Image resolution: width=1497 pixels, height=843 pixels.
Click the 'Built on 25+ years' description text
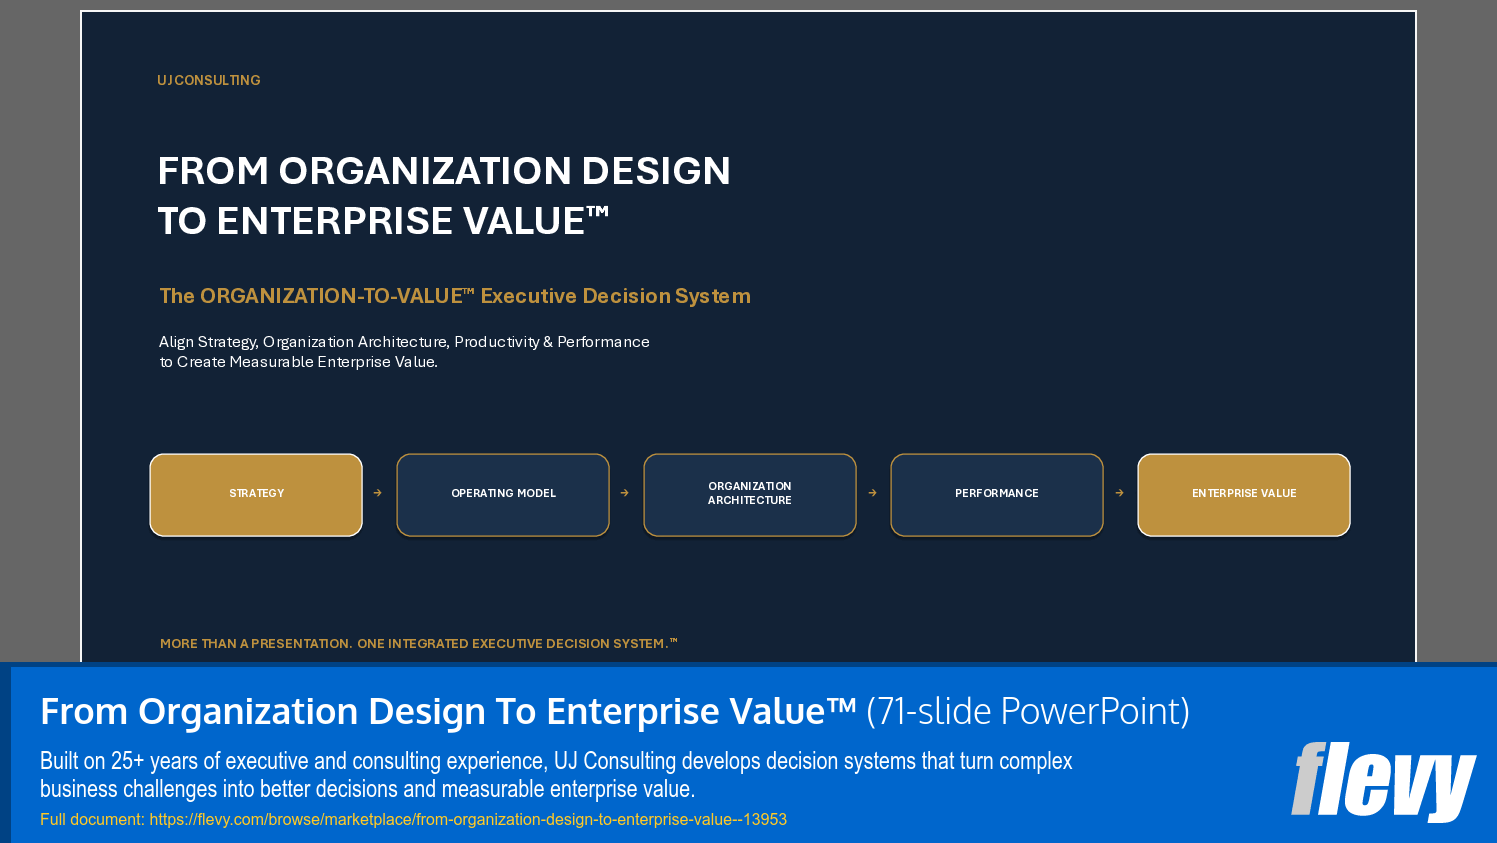pyautogui.click(x=556, y=775)
